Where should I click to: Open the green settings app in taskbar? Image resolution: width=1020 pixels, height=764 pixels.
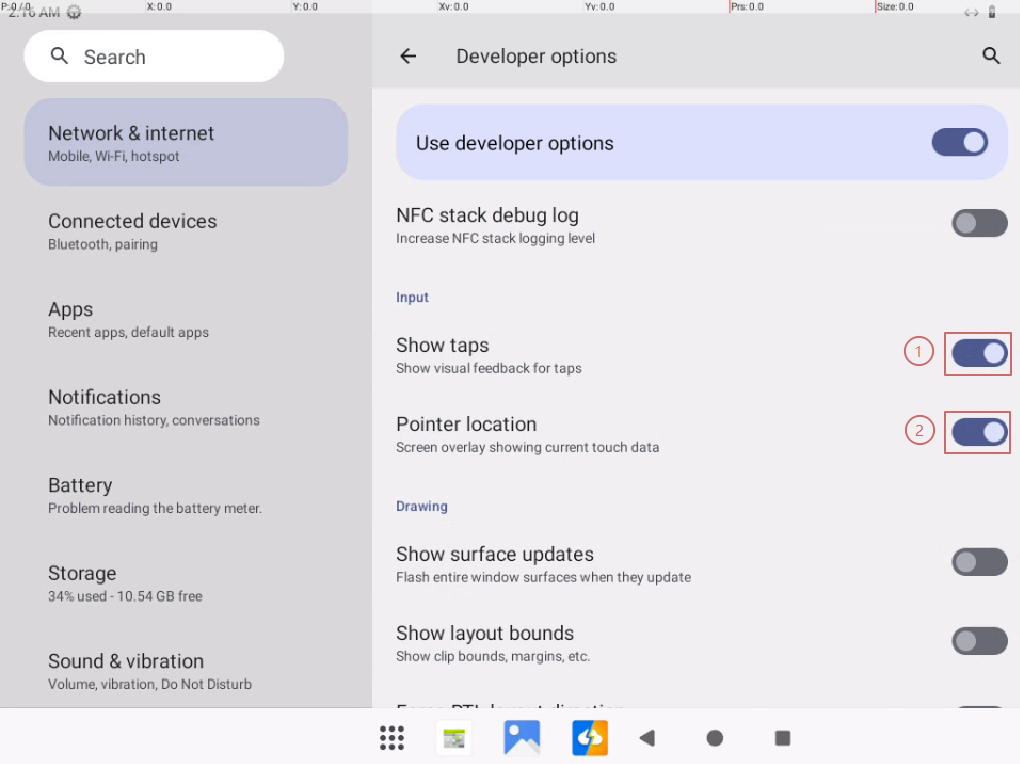(x=454, y=739)
